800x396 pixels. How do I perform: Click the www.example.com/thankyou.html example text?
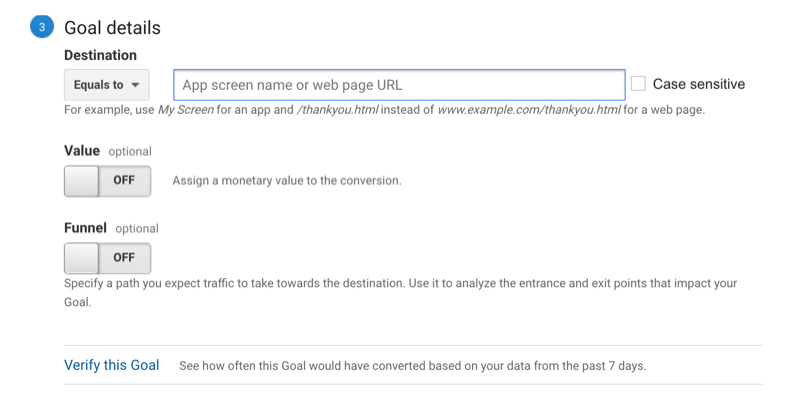click(529, 110)
